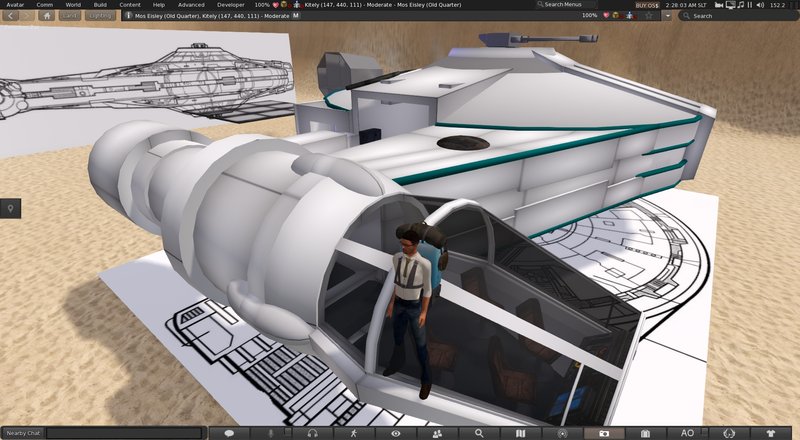Open volume speaker control
This screenshot has height=440, width=800.
coord(760,5)
